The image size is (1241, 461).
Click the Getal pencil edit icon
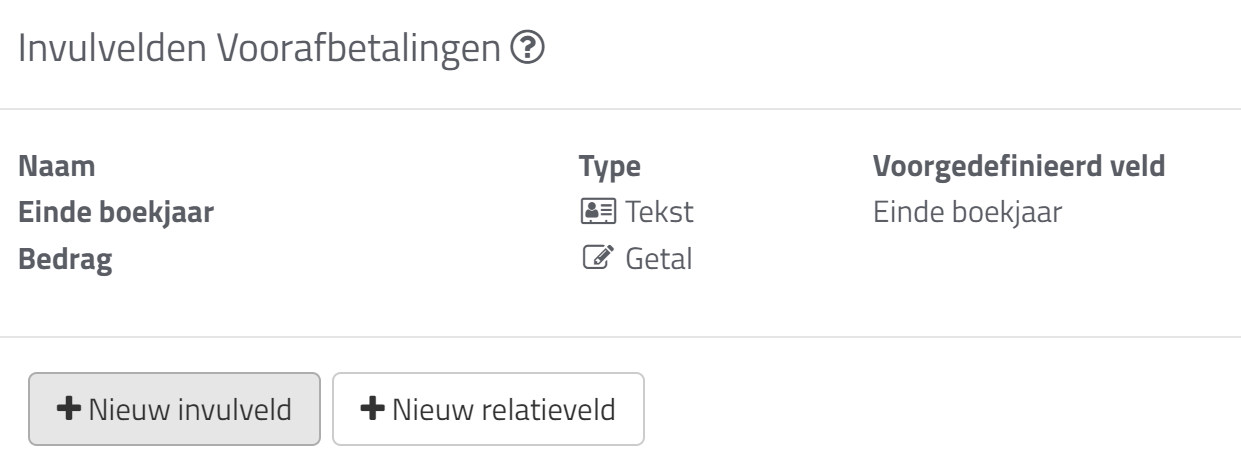(595, 261)
